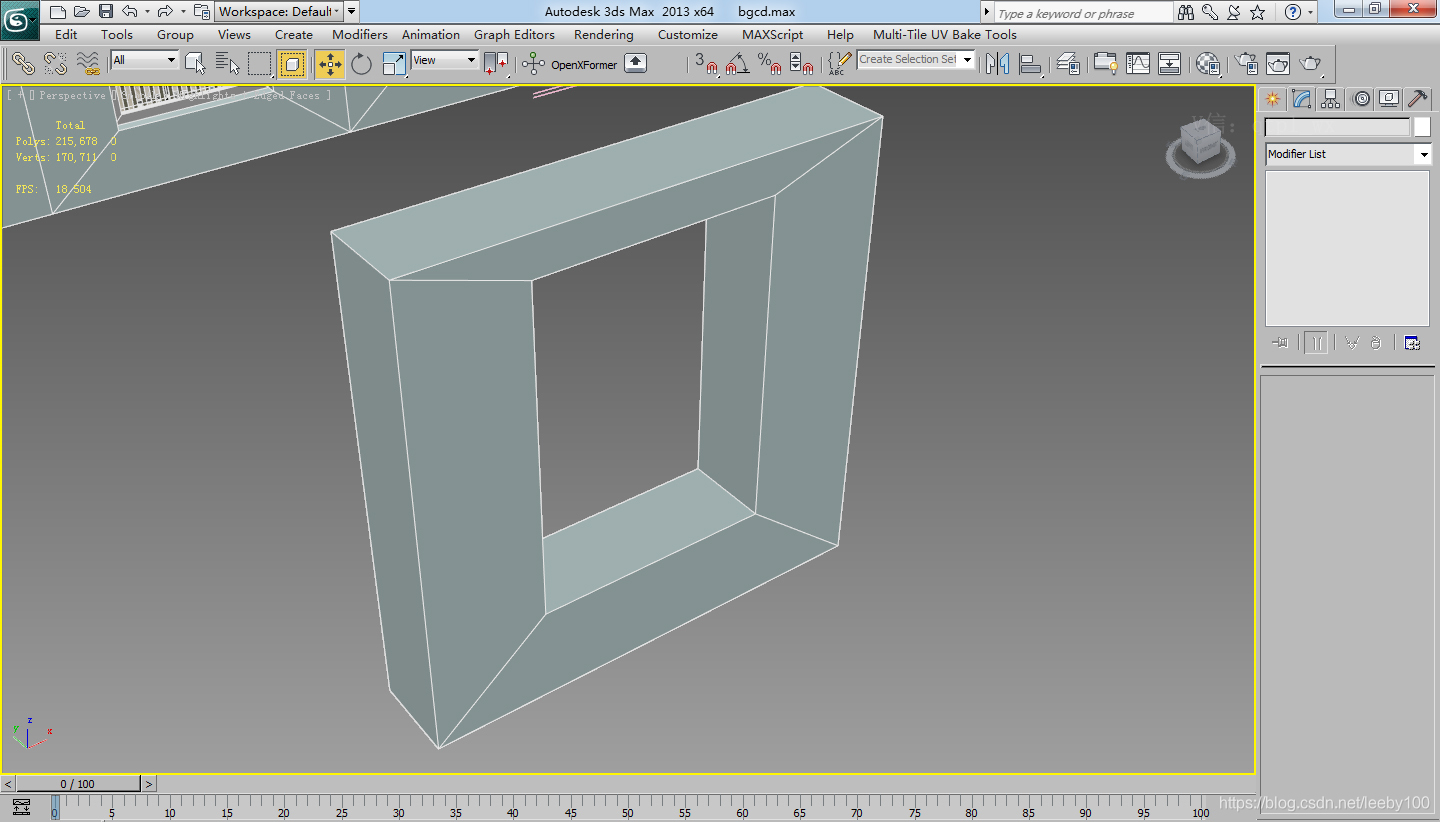Open the Curve Editor icon
This screenshot has width=1440, height=822.
pyautogui.click(x=1138, y=63)
